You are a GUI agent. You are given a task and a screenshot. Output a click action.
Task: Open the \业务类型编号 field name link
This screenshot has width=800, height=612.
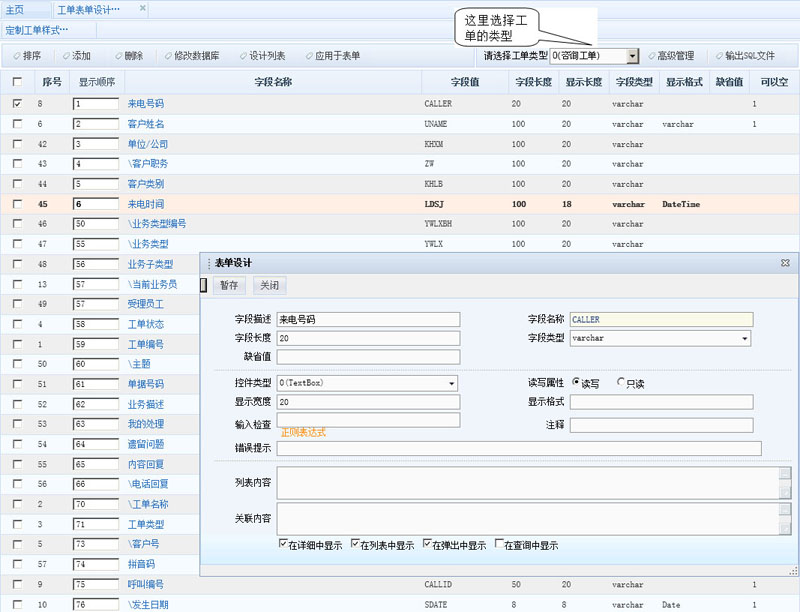point(157,224)
